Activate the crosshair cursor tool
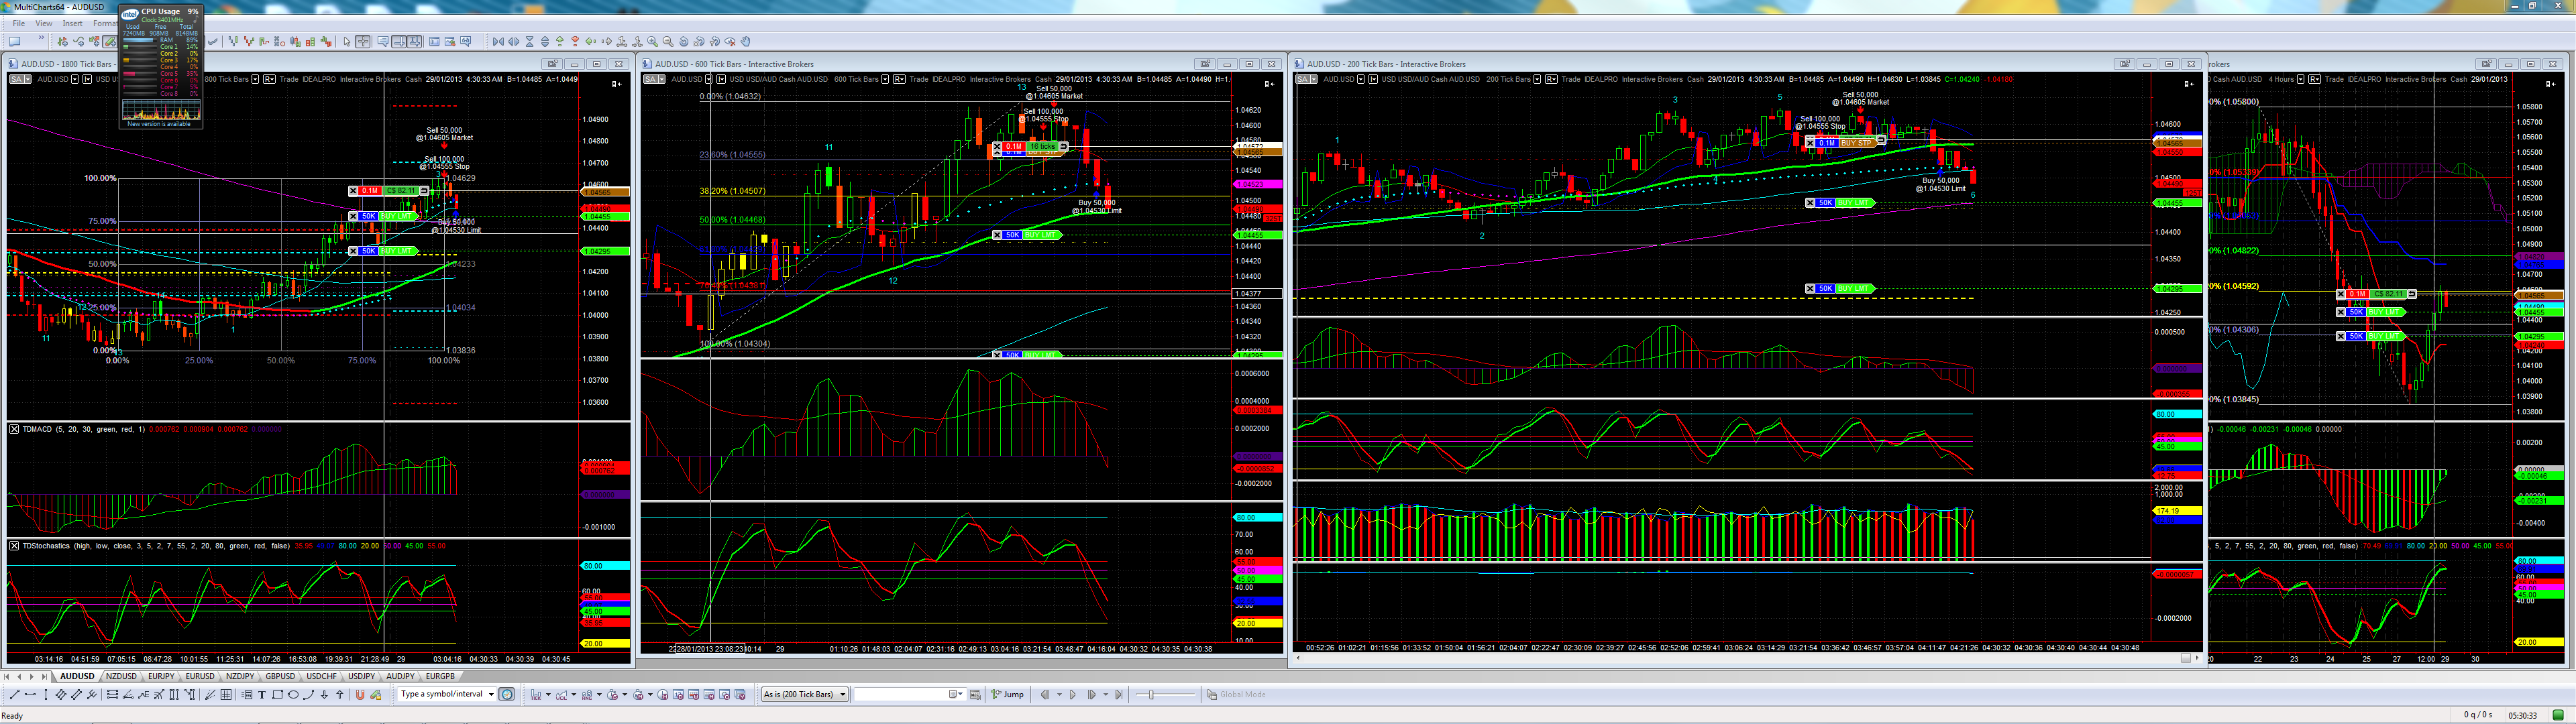The height and width of the screenshot is (724, 2576). pos(363,41)
